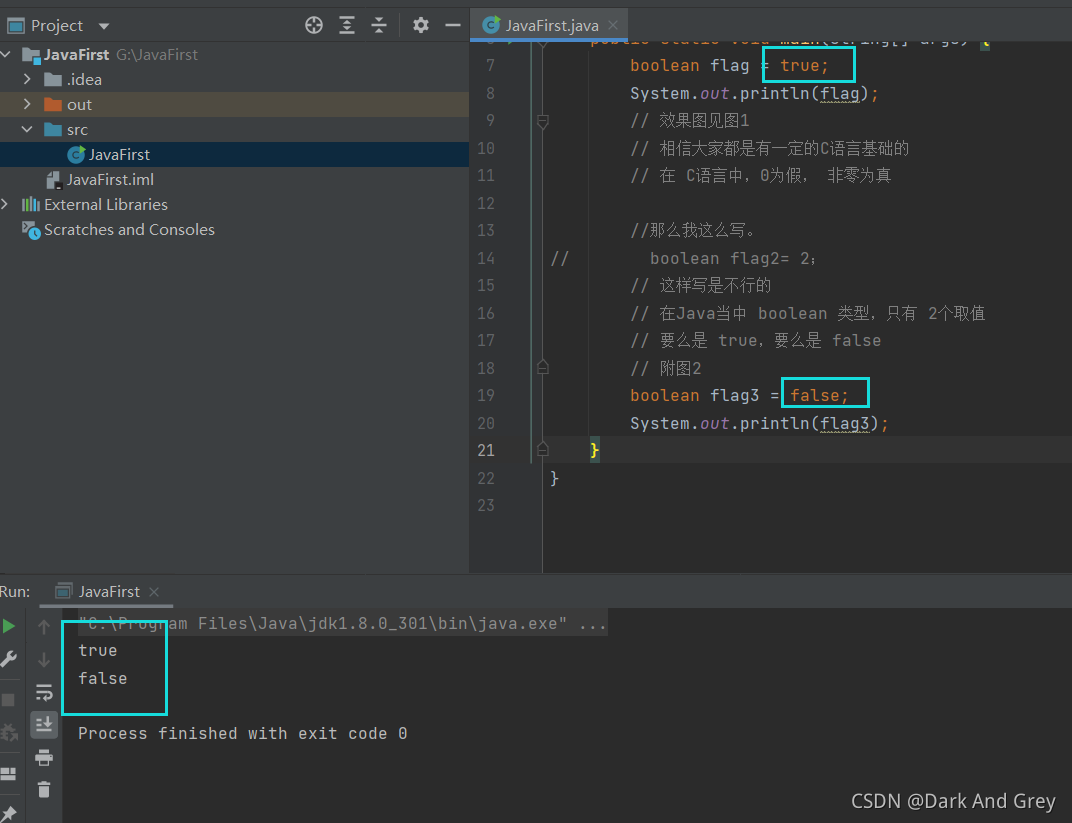The height and width of the screenshot is (823, 1072).
Task: Click 'System.out.println(flag3);' line
Action: [x=759, y=424]
